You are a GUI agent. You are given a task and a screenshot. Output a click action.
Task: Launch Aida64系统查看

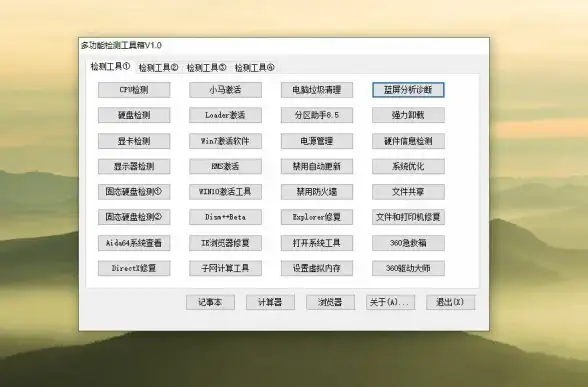pyautogui.click(x=134, y=243)
